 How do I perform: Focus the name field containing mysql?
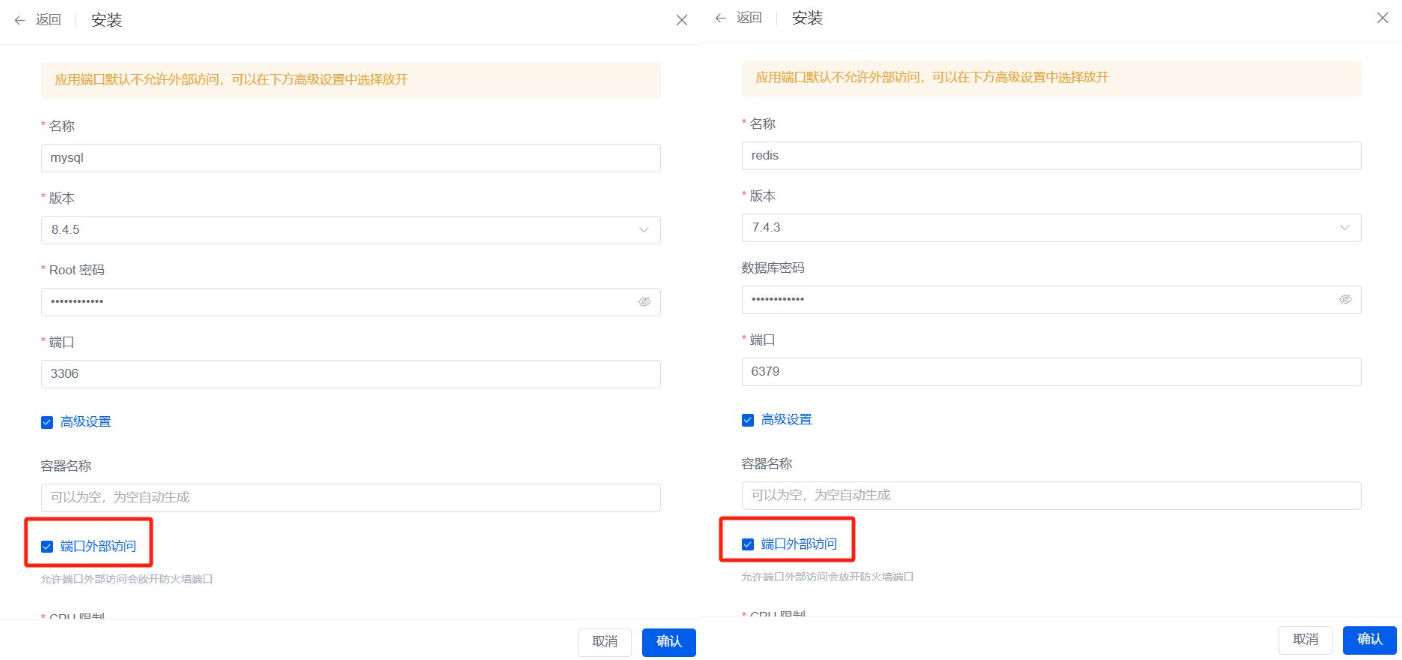(x=351, y=158)
